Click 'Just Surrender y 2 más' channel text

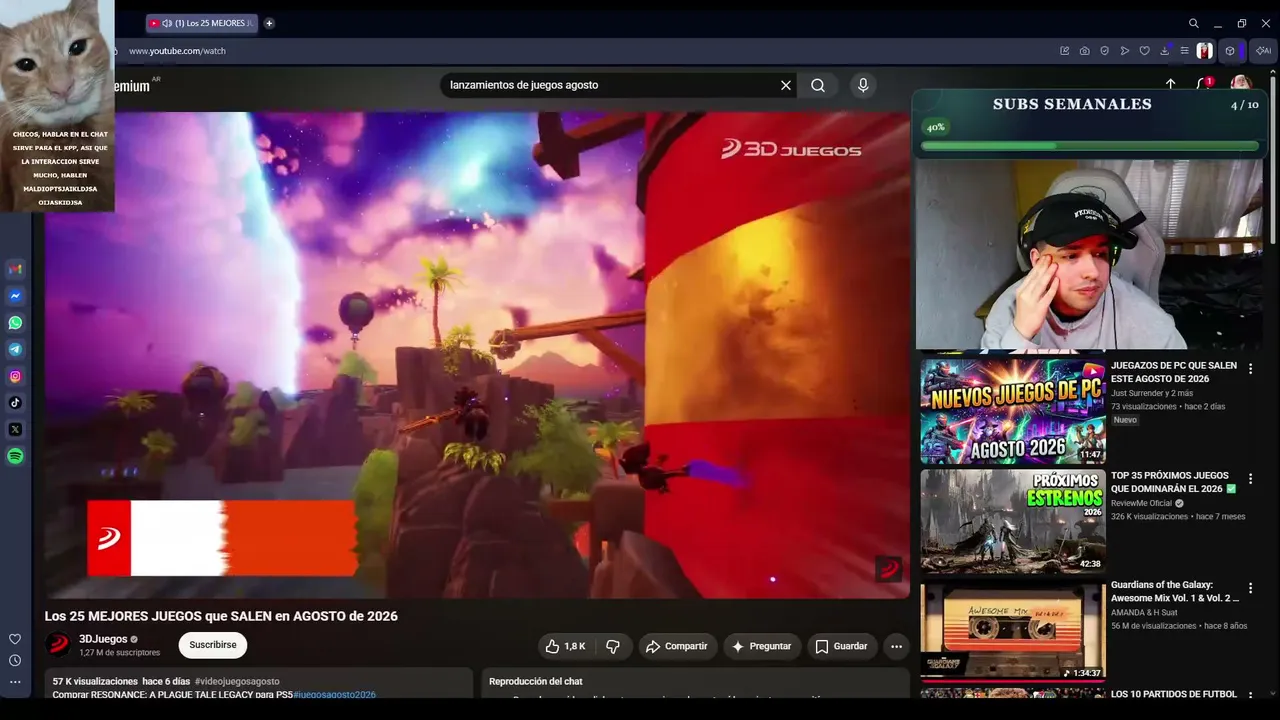1152,393
